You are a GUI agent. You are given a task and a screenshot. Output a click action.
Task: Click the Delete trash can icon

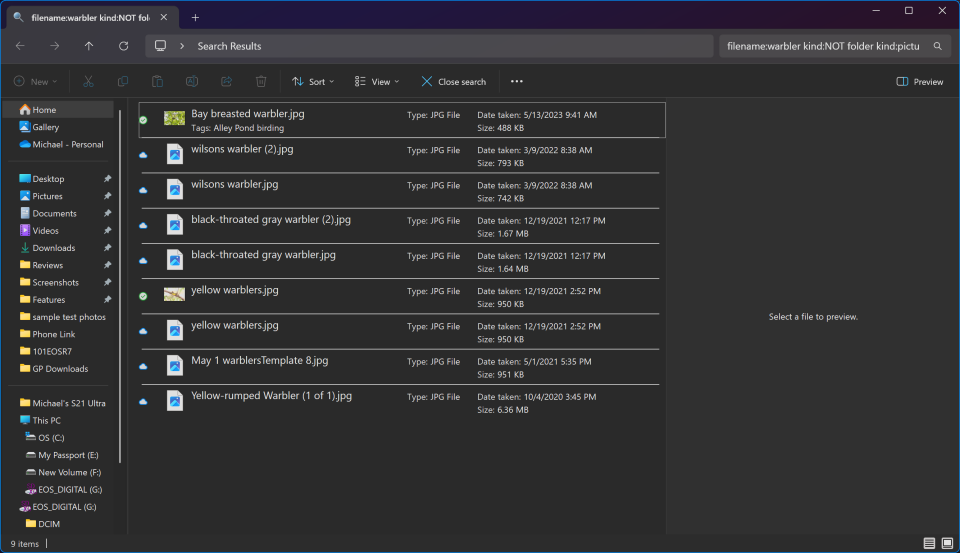coord(261,82)
